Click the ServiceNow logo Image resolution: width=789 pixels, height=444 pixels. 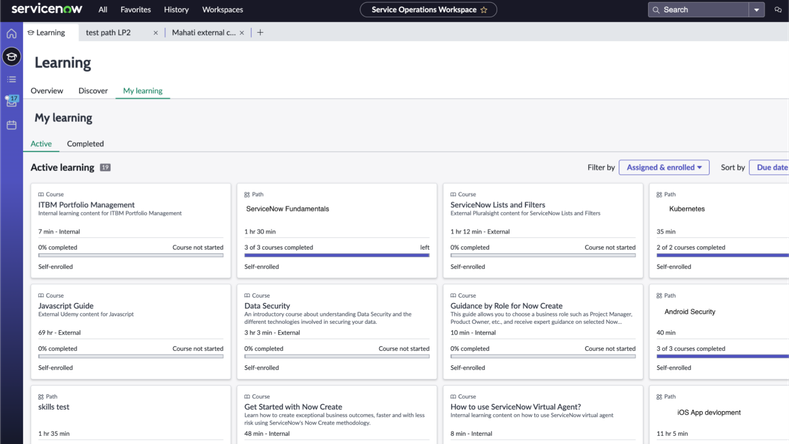[46, 9]
